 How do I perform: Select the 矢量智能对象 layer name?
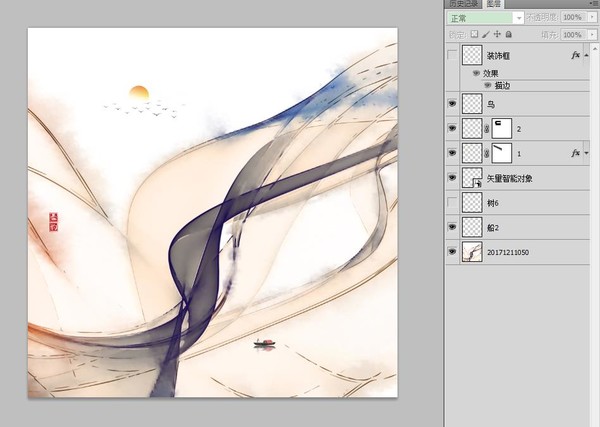(x=509, y=178)
